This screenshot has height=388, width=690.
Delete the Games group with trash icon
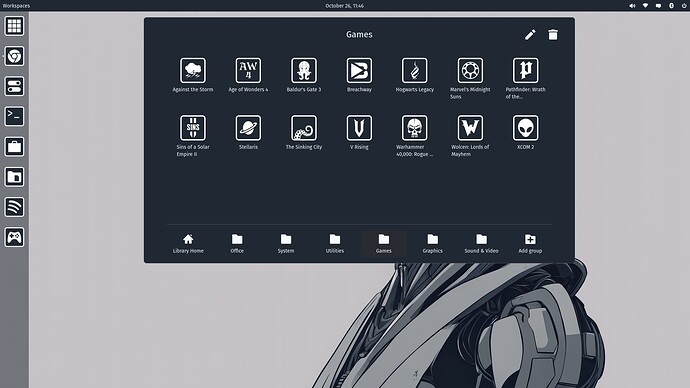click(x=553, y=35)
